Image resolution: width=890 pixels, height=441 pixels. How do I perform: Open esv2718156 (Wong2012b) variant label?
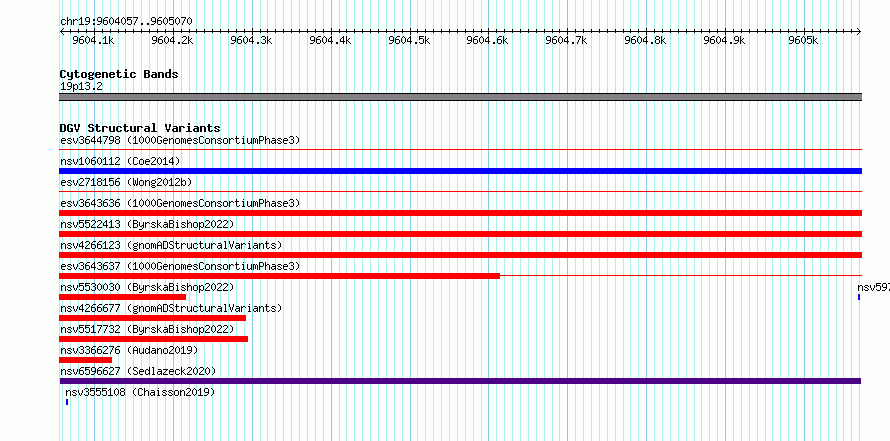[126, 182]
